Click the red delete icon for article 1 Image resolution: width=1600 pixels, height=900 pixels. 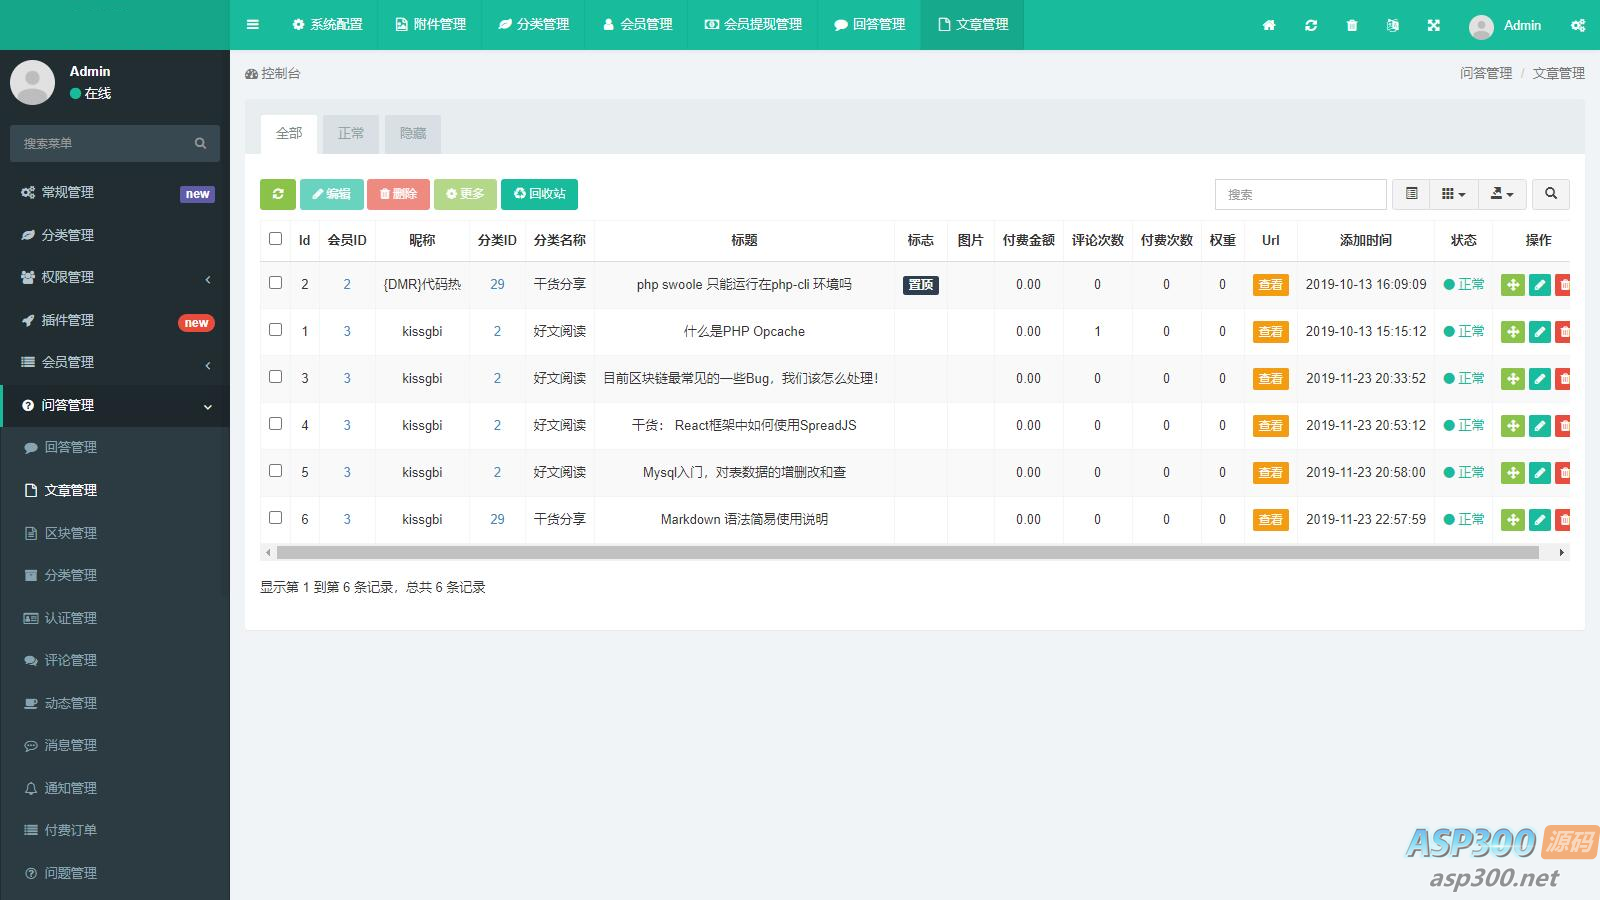click(x=1563, y=332)
